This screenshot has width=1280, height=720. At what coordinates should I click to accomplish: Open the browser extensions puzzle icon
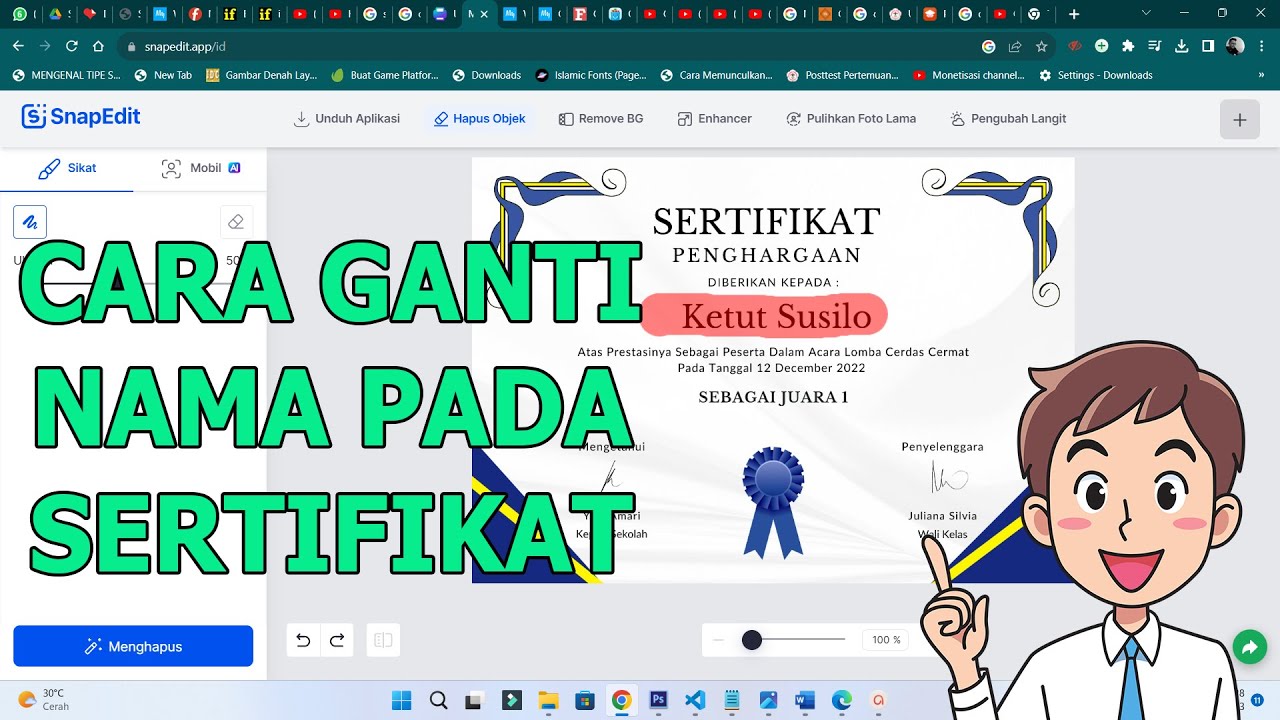point(1128,46)
